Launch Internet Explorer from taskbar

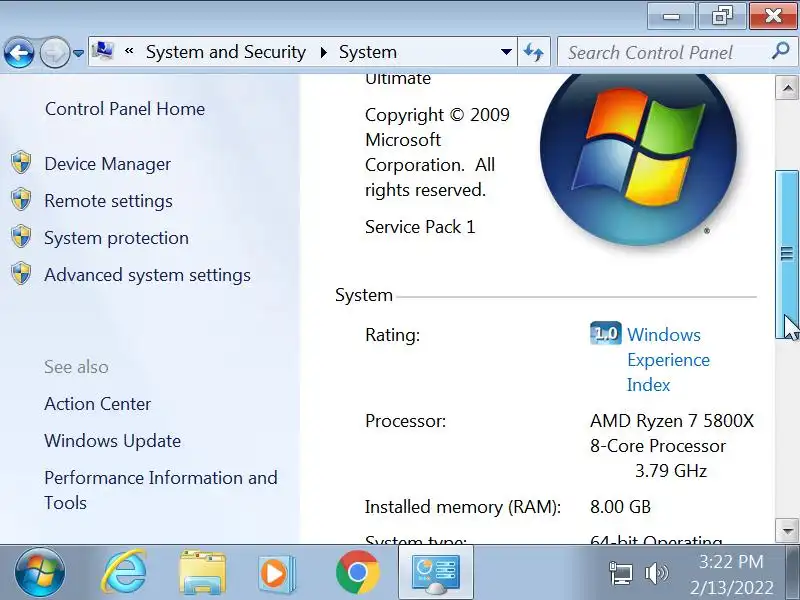(x=124, y=572)
